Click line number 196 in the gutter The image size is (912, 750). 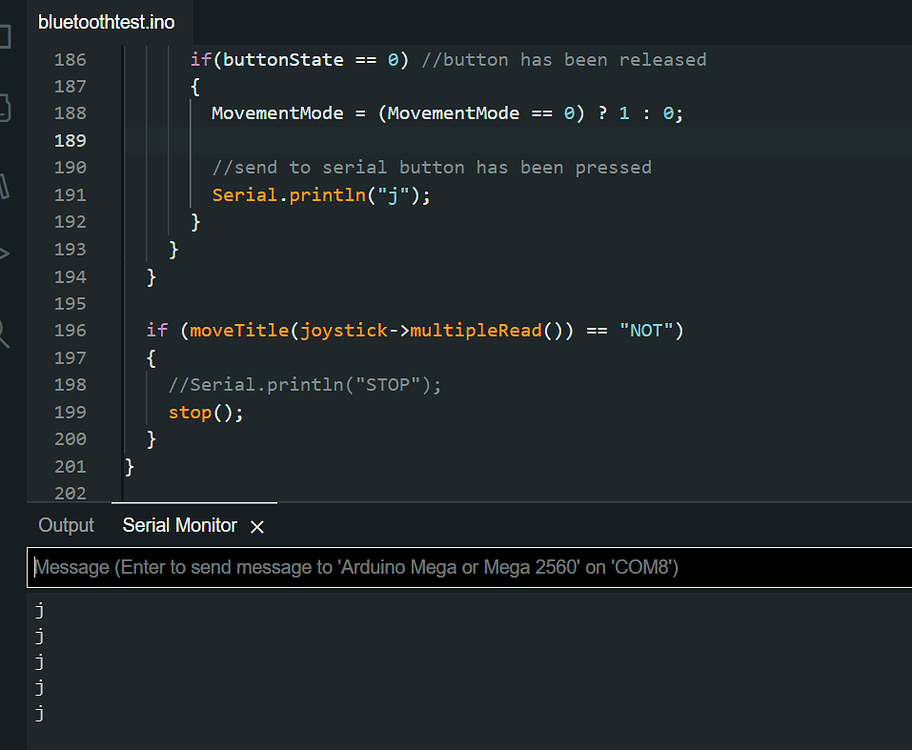[x=70, y=330]
